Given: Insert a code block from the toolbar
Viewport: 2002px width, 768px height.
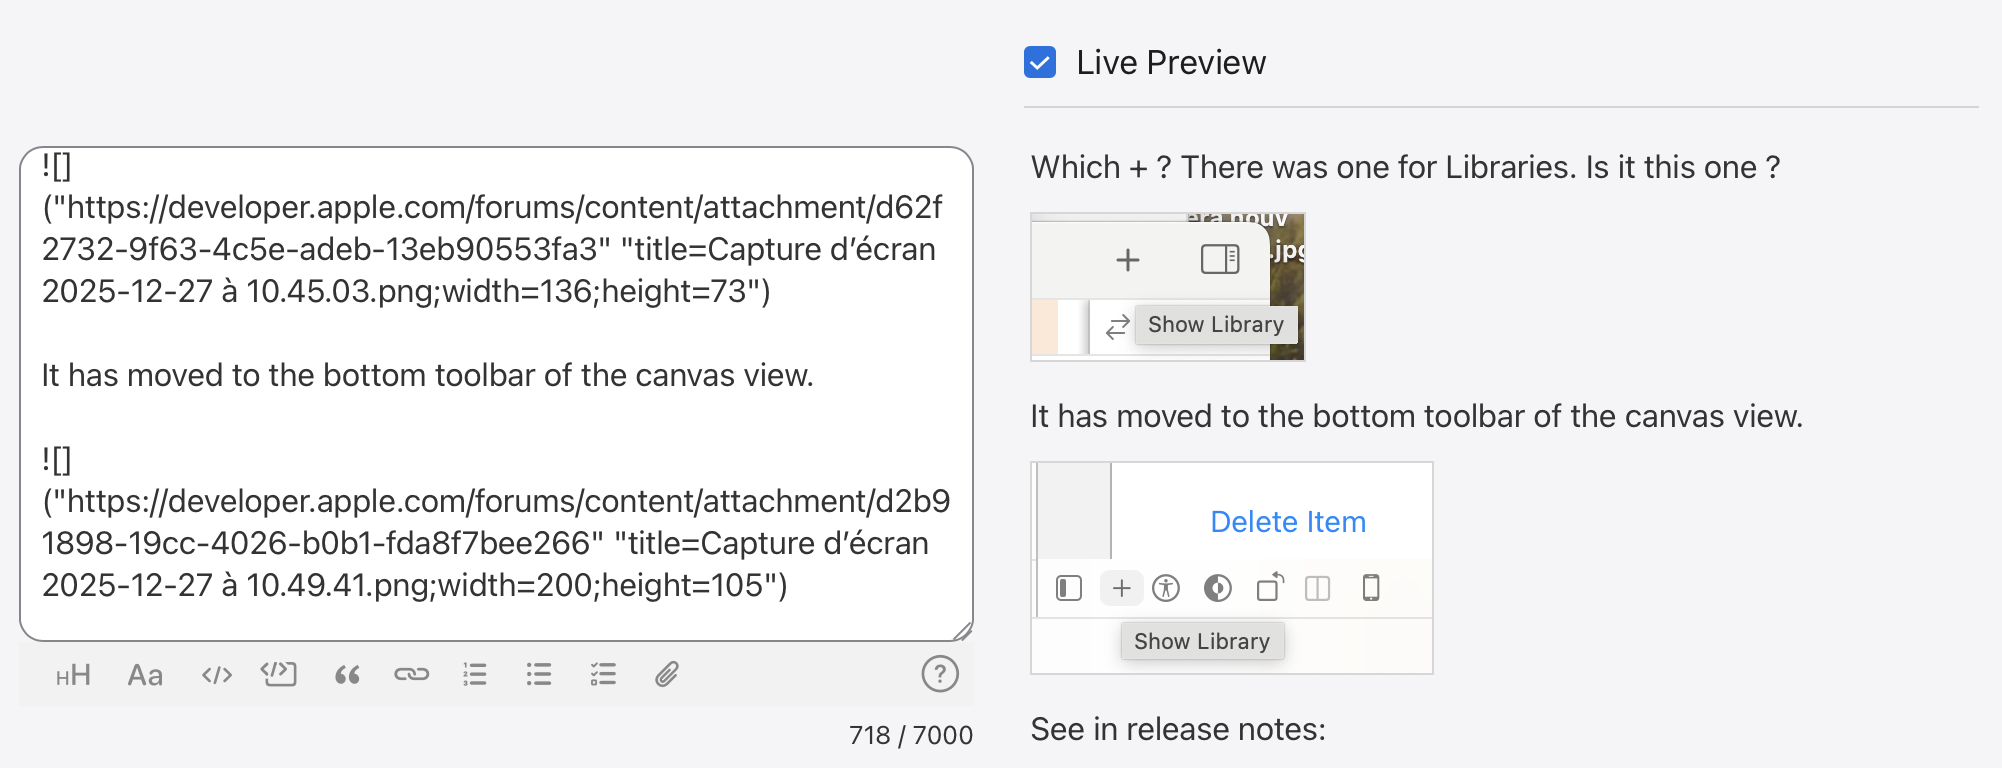Looking at the screenshot, I should point(279,674).
